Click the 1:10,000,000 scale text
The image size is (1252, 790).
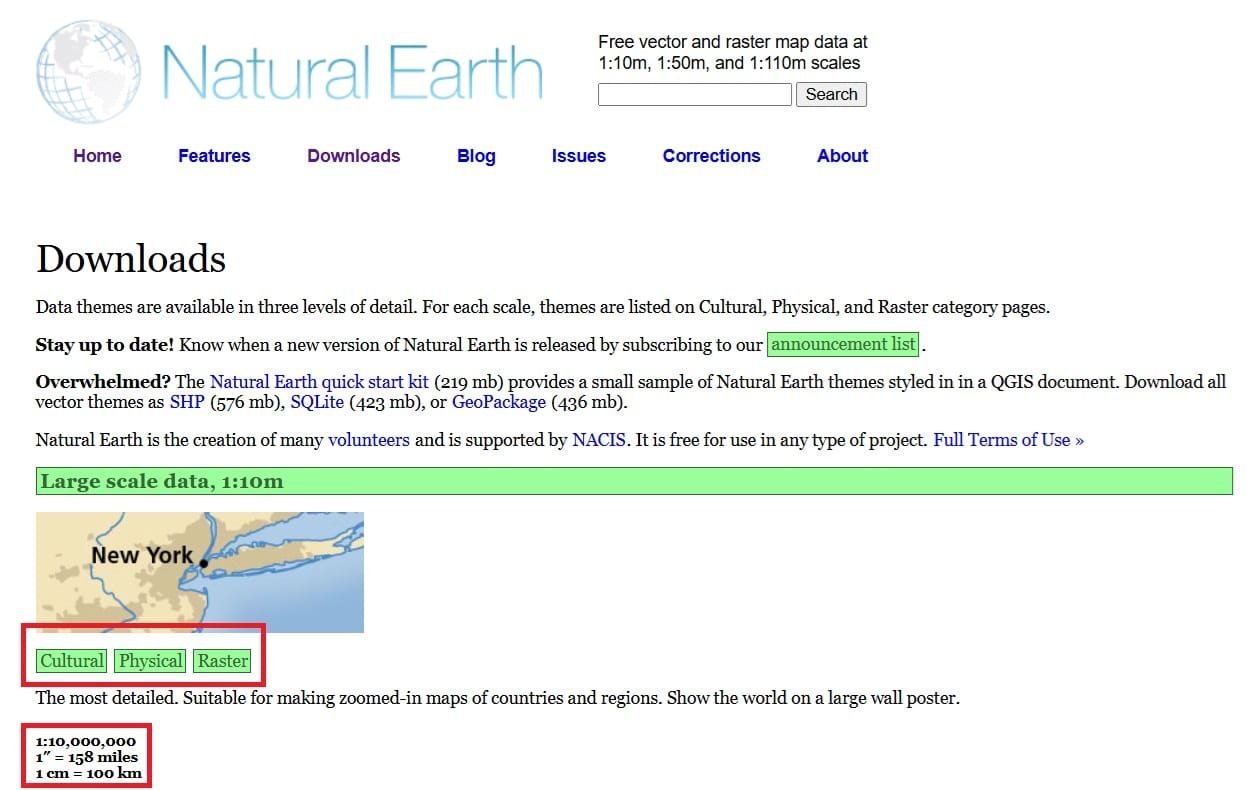[86, 742]
